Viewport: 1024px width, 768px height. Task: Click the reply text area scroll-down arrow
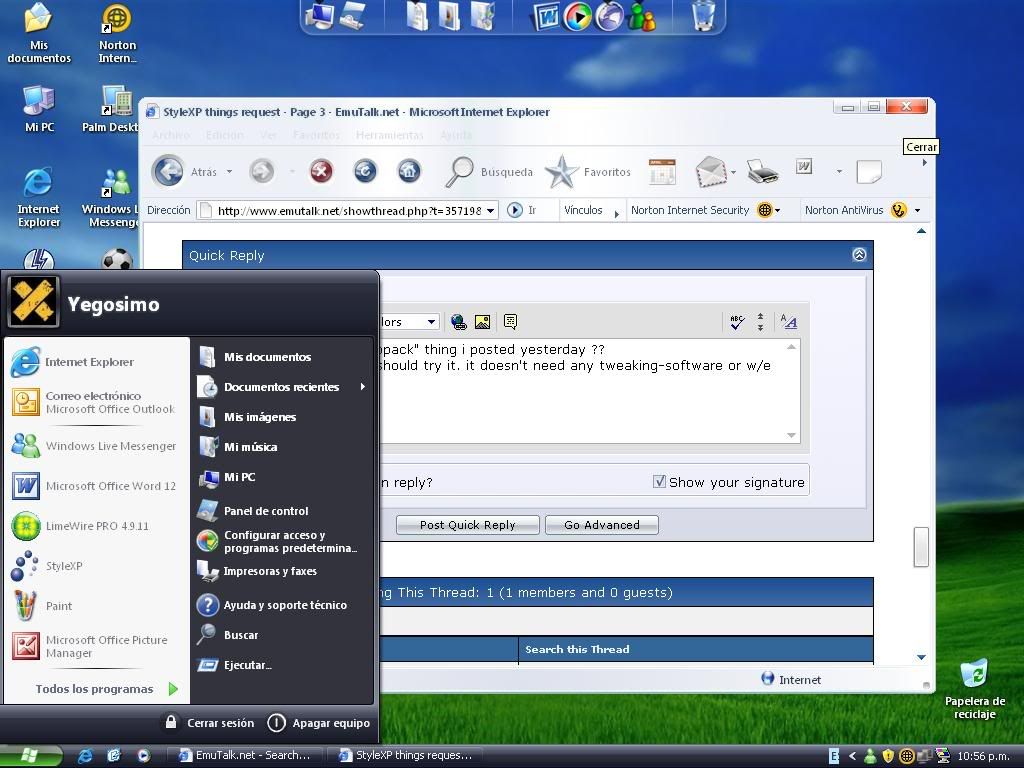[792, 436]
